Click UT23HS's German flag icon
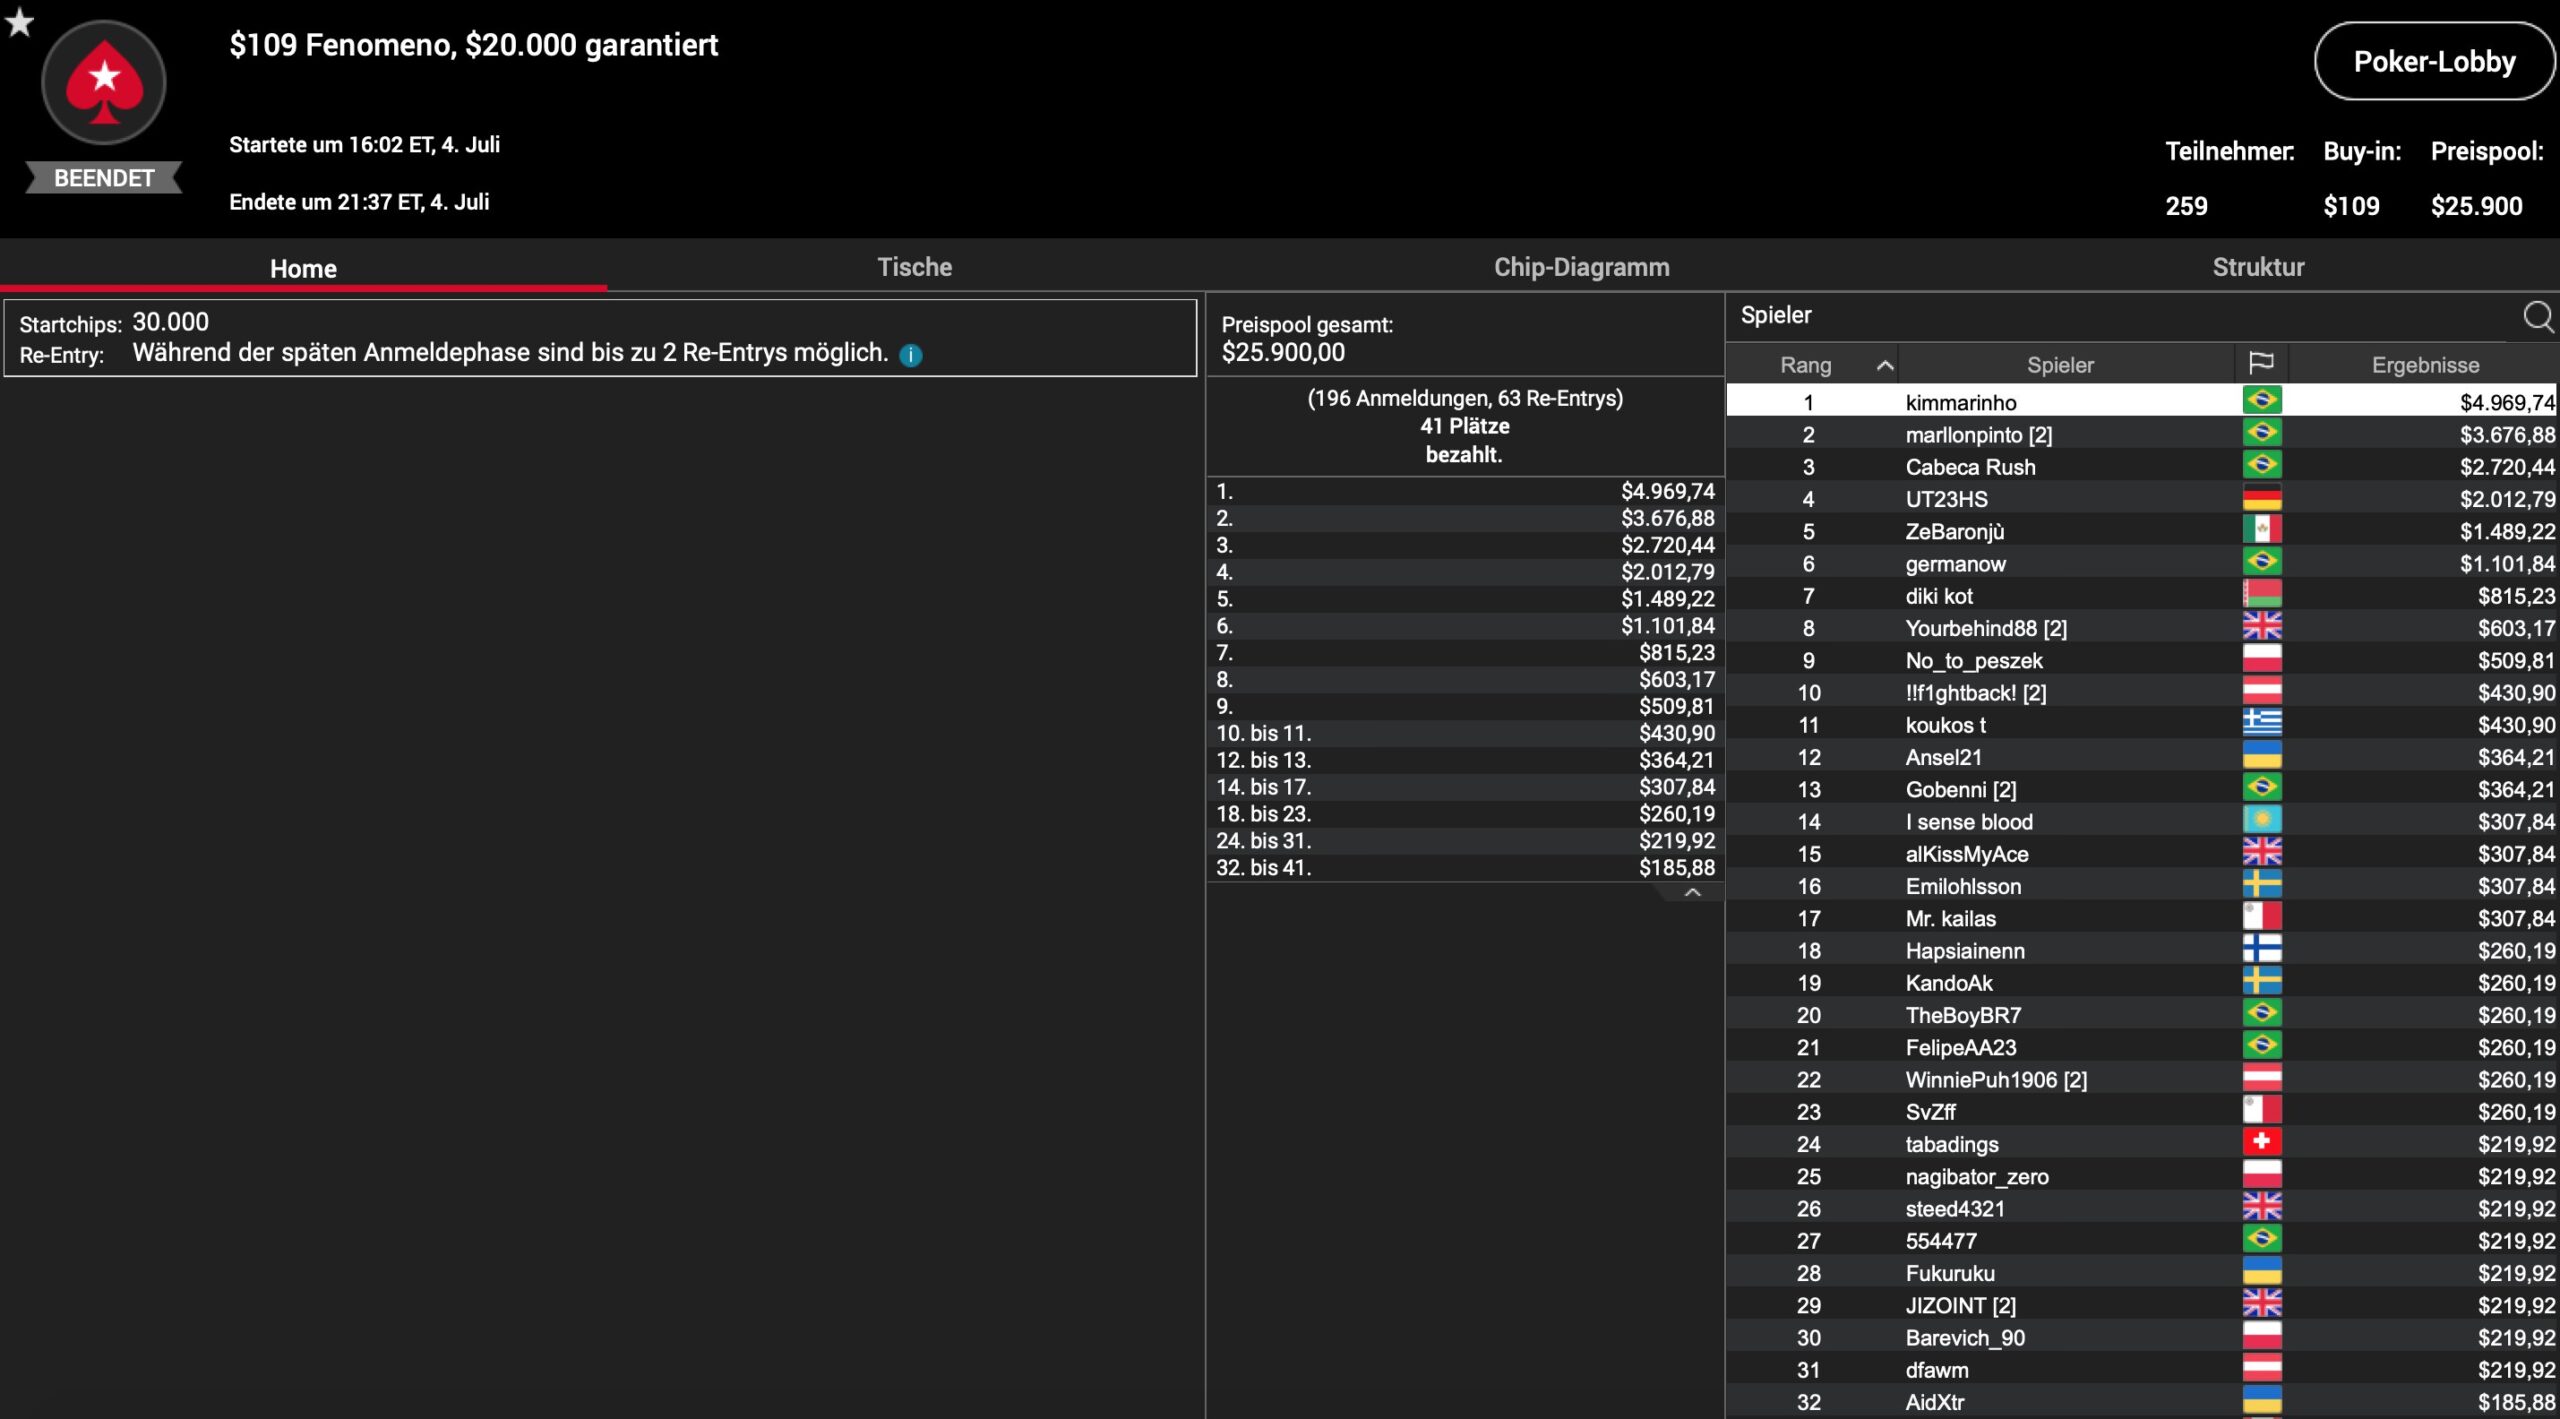Image resolution: width=2560 pixels, height=1419 pixels. click(2261, 498)
